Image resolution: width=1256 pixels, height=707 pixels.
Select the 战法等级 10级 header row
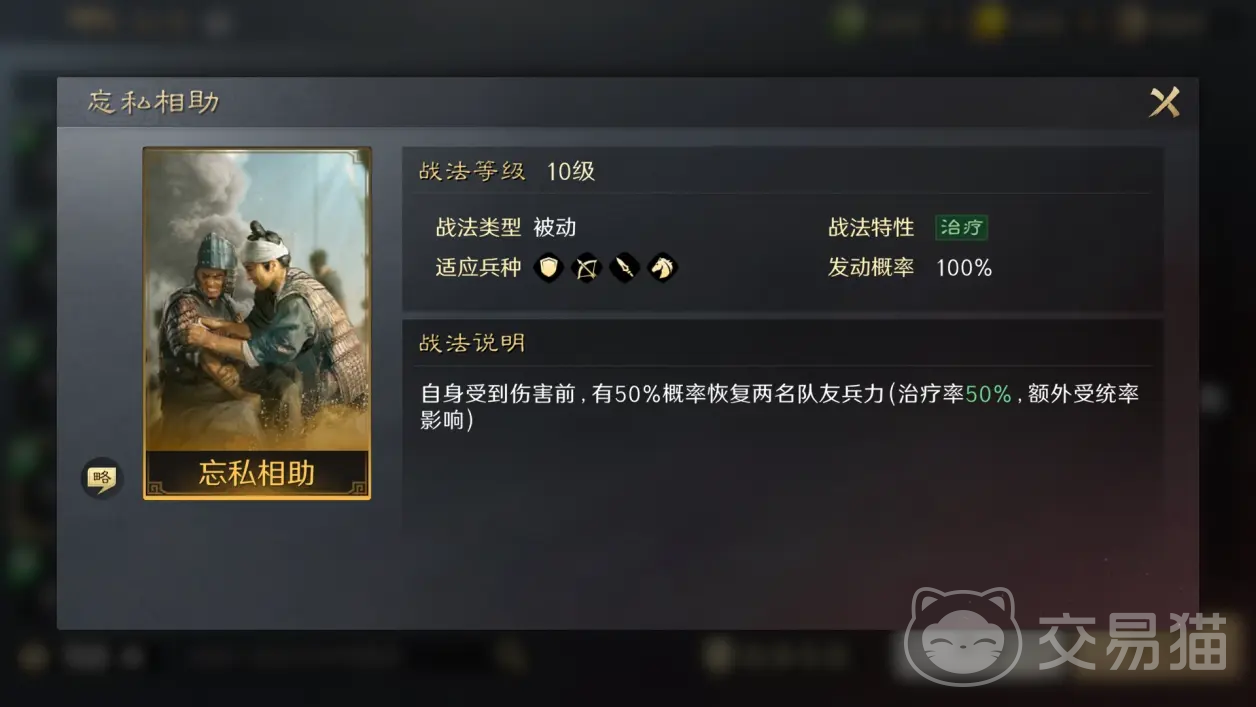pyautogui.click(x=782, y=171)
